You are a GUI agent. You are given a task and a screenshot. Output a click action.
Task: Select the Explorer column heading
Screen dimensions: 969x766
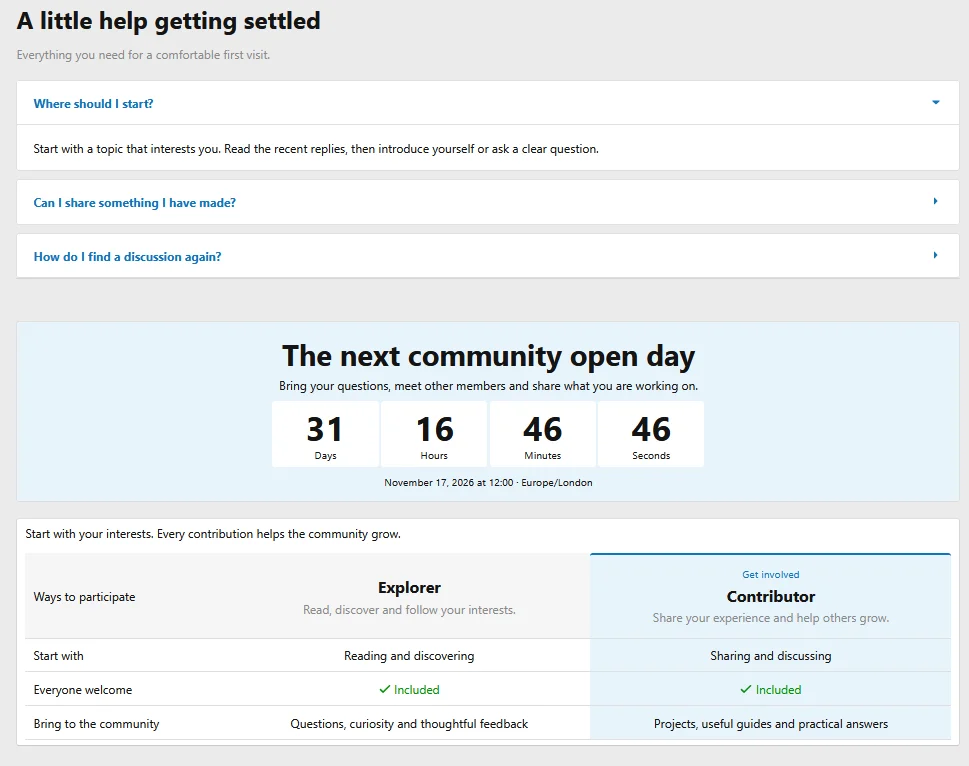(x=409, y=587)
